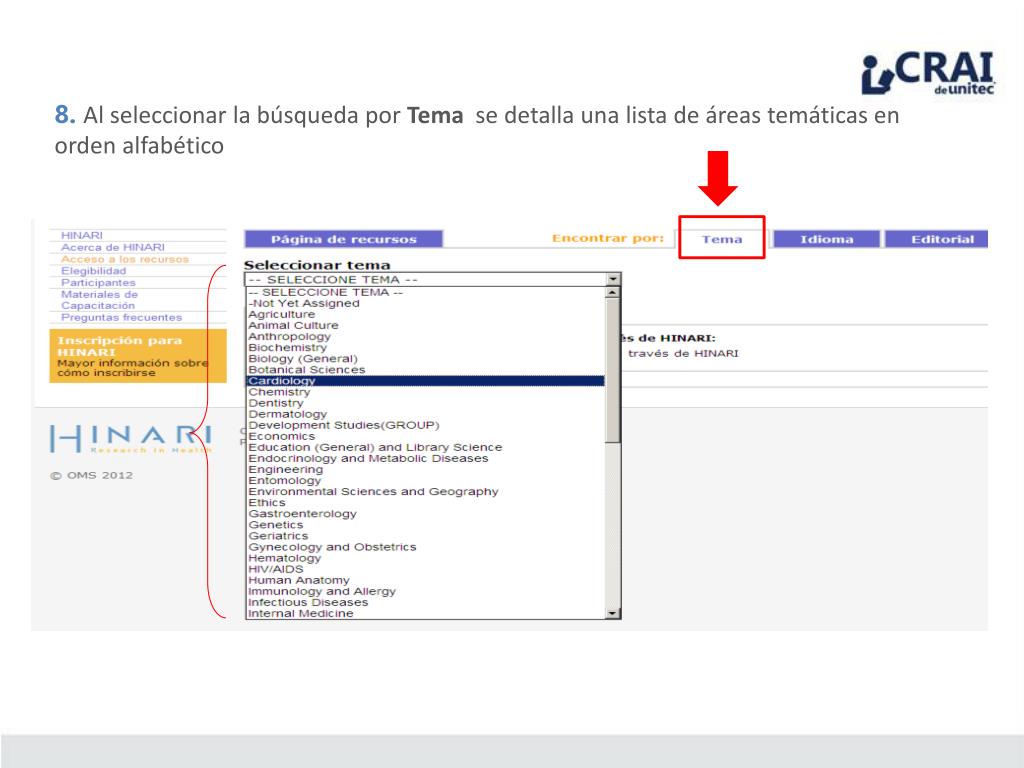
Task: Open Preguntas frecuentes link
Action: (x=121, y=317)
